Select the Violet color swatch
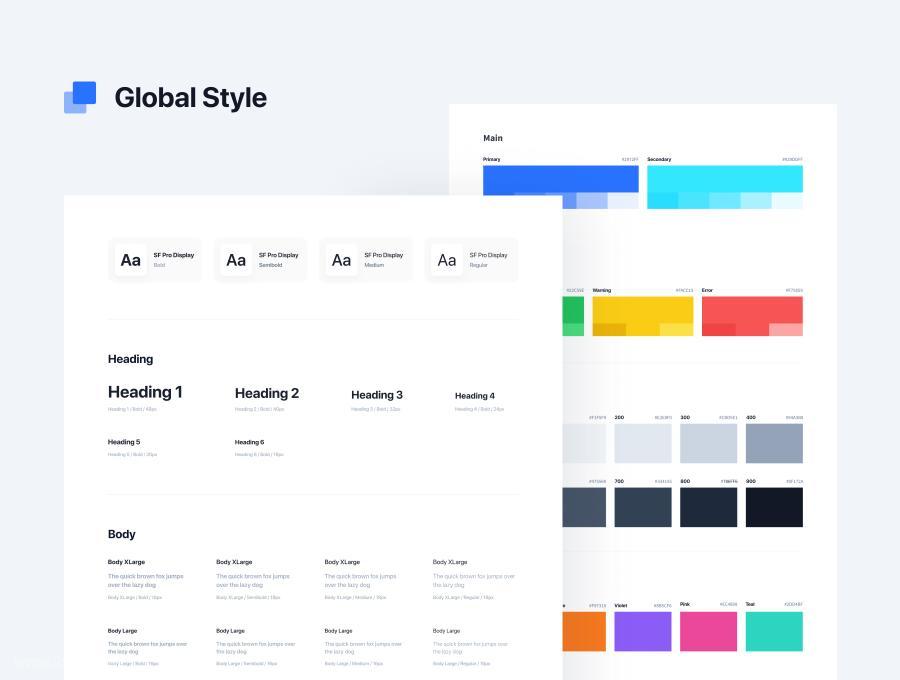 [x=643, y=631]
